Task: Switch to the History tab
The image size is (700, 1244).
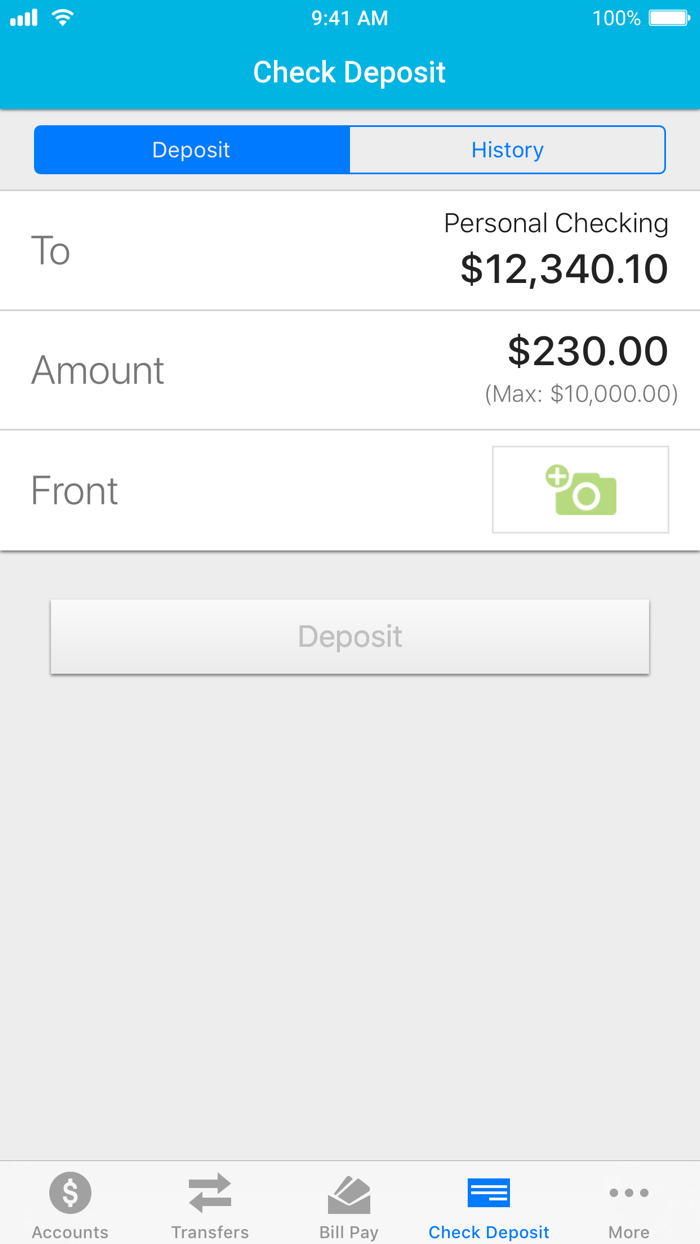Action: pos(507,149)
